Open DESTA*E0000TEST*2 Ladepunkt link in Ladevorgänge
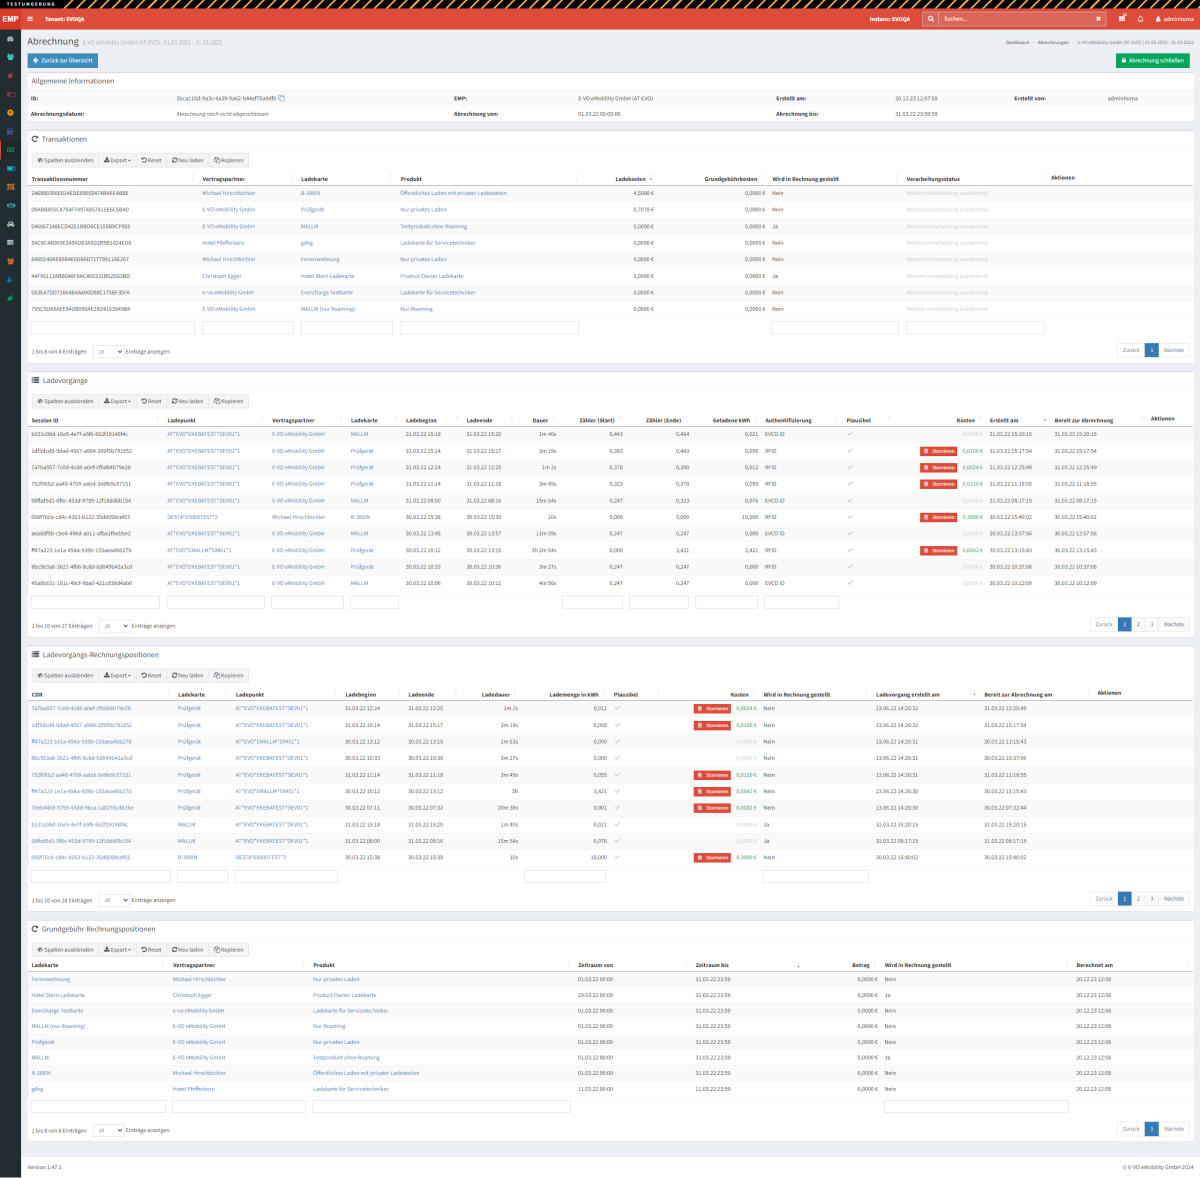The height and width of the screenshot is (1178, 1200). click(192, 517)
